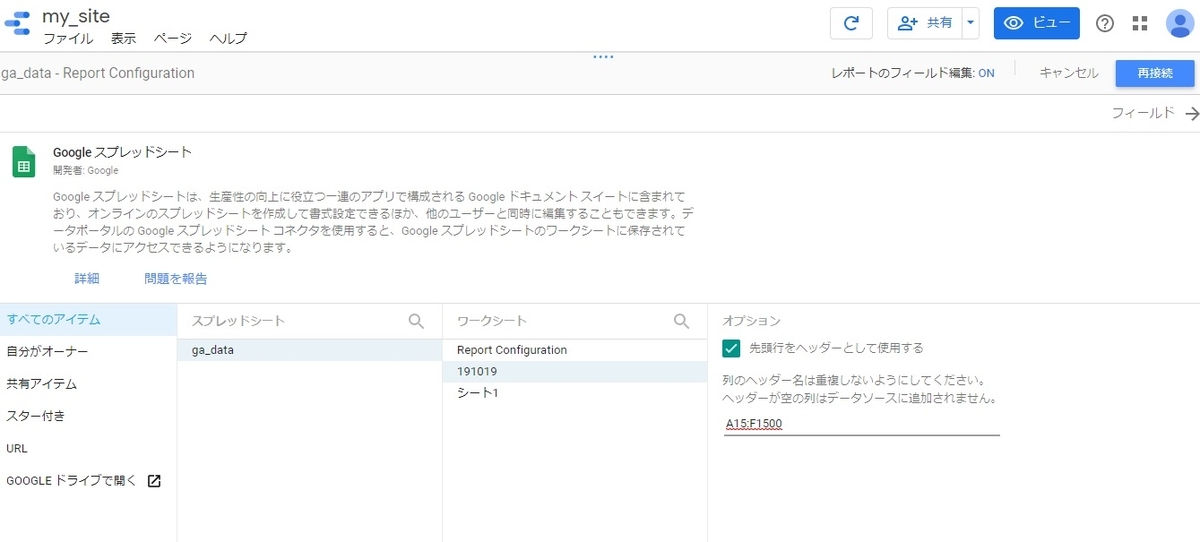The width and height of the screenshot is (1200, 542).
Task: Open the Google apps grid icon
Action: [1140, 24]
